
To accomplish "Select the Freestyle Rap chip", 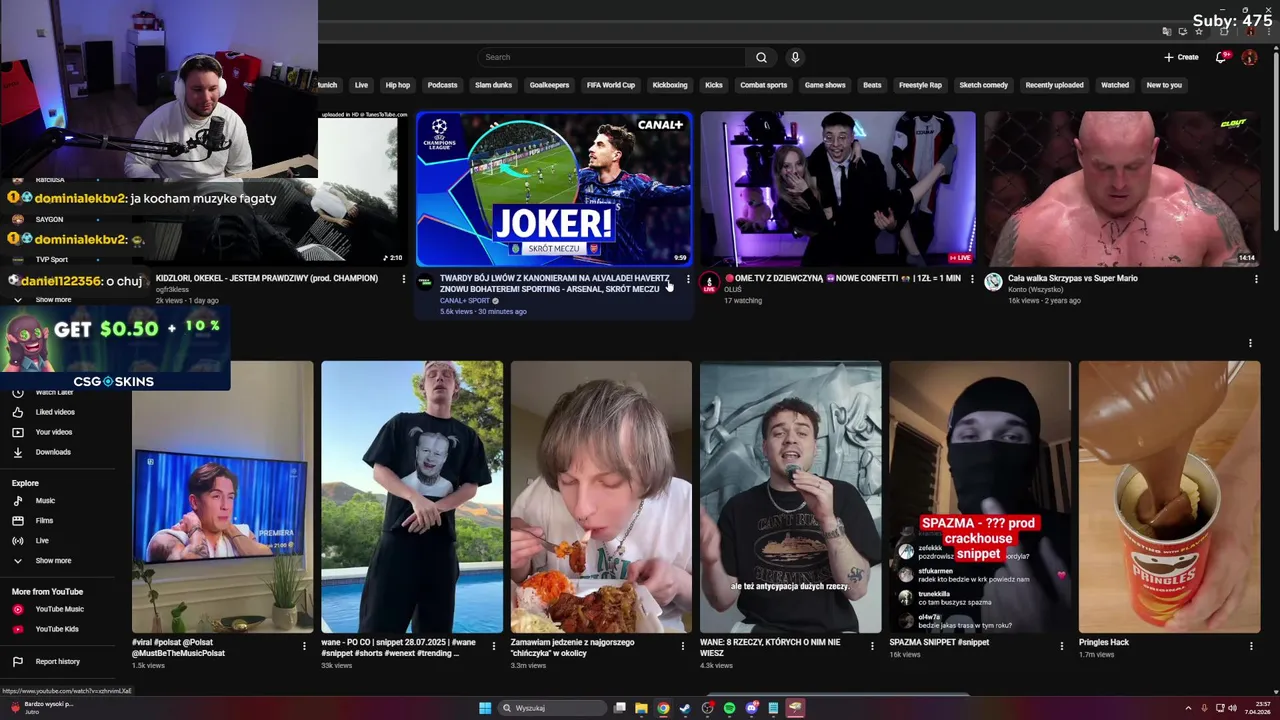I will click(x=920, y=85).
